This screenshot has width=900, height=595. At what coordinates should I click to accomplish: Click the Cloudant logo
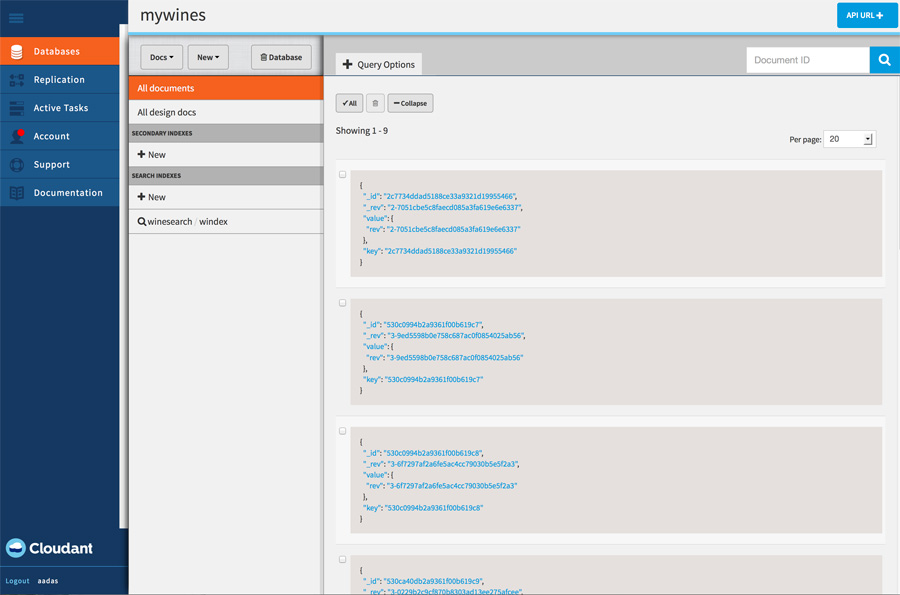(49, 548)
